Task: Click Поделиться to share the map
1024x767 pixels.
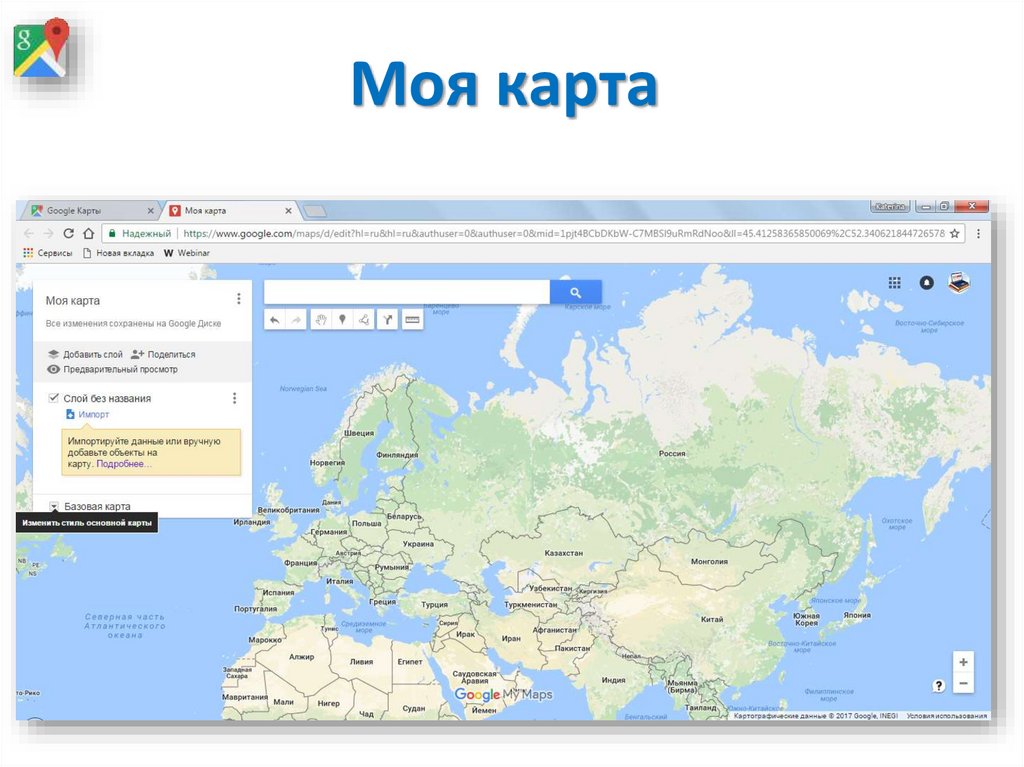Action: click(x=163, y=354)
